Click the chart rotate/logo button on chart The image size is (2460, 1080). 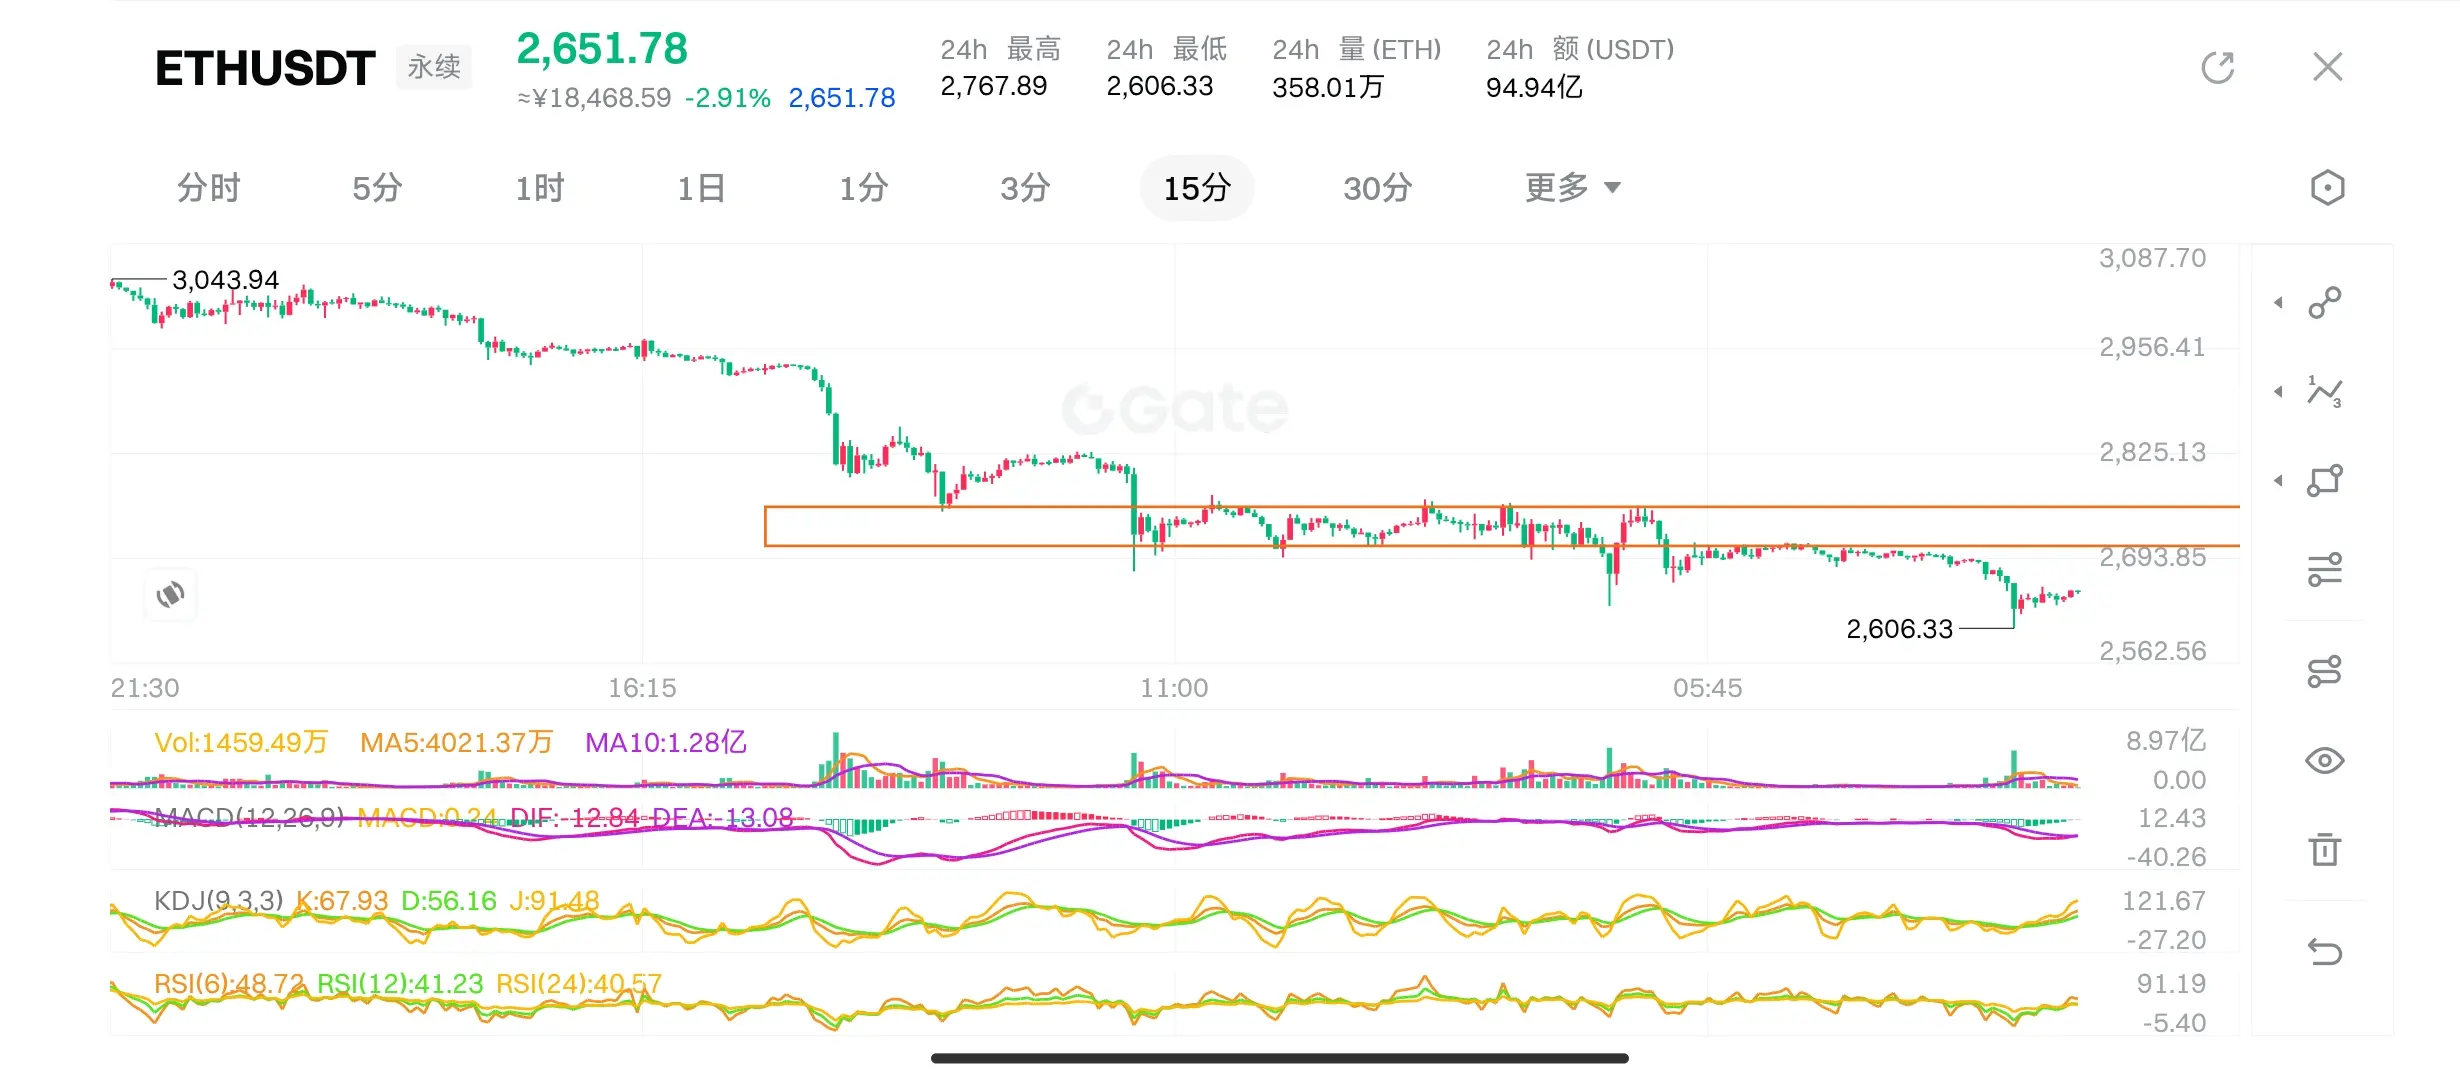click(171, 595)
